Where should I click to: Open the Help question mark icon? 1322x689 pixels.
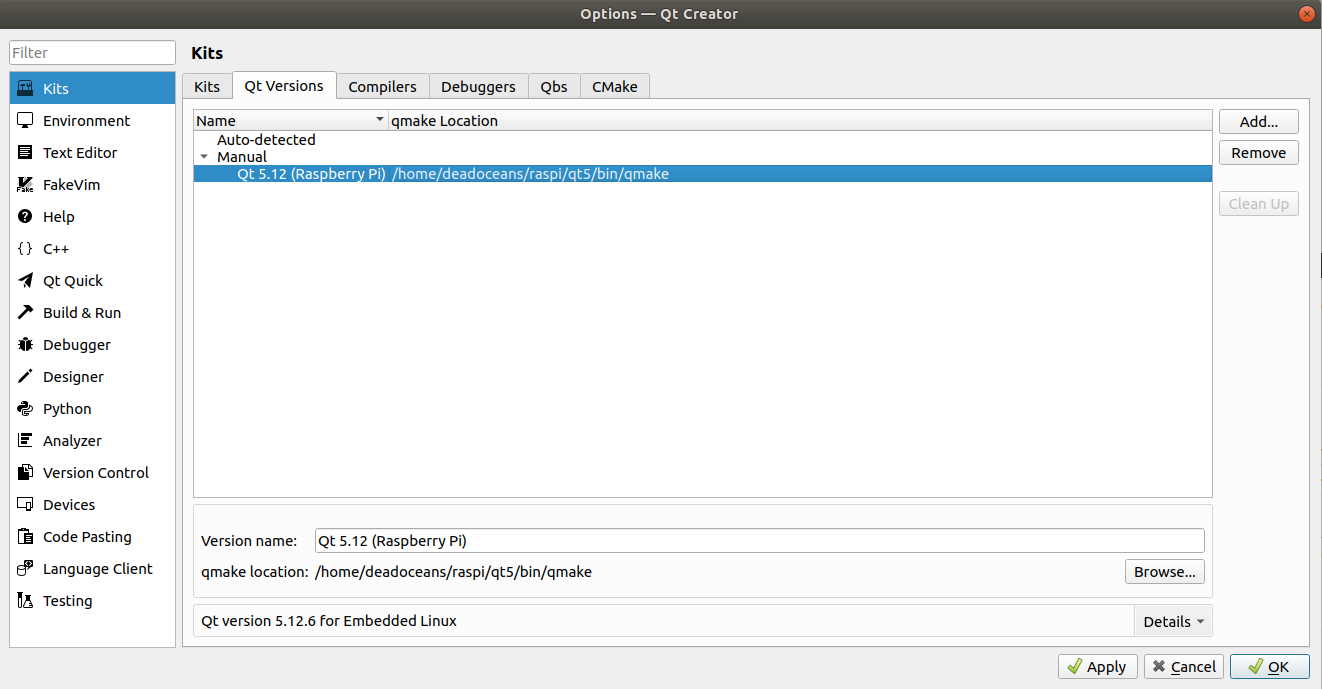[x=25, y=217]
